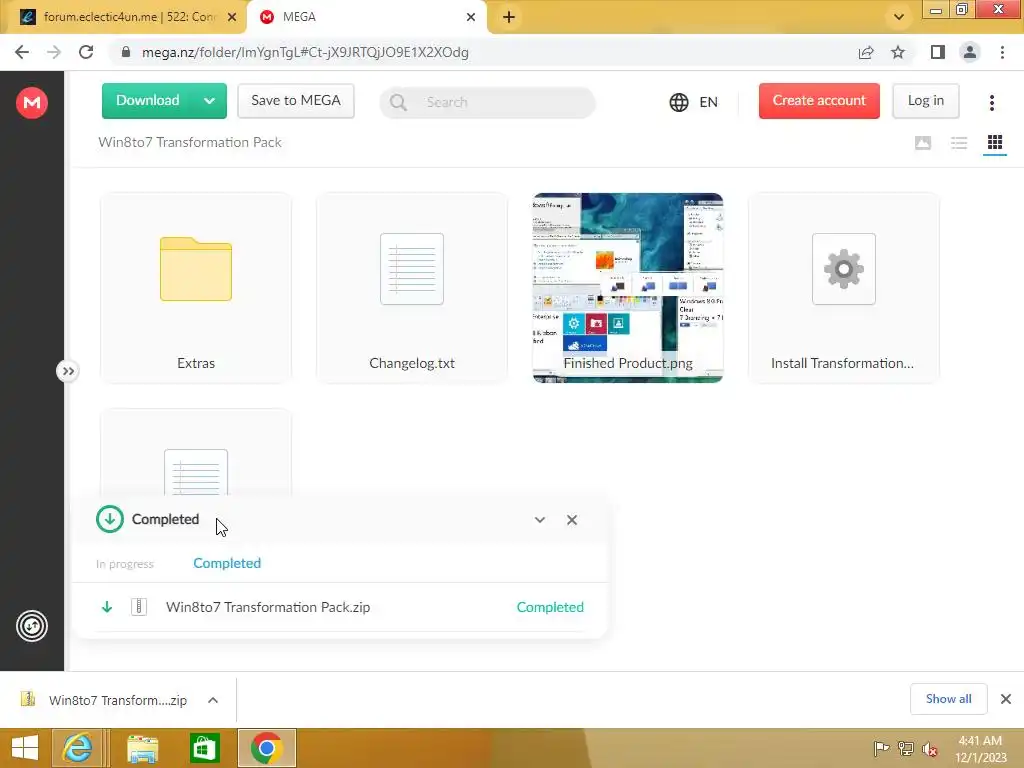Image resolution: width=1024 pixels, height=768 pixels.
Task: Click the Win8to7 Transformation Pack.zip transfer row
Action: pos(340,607)
